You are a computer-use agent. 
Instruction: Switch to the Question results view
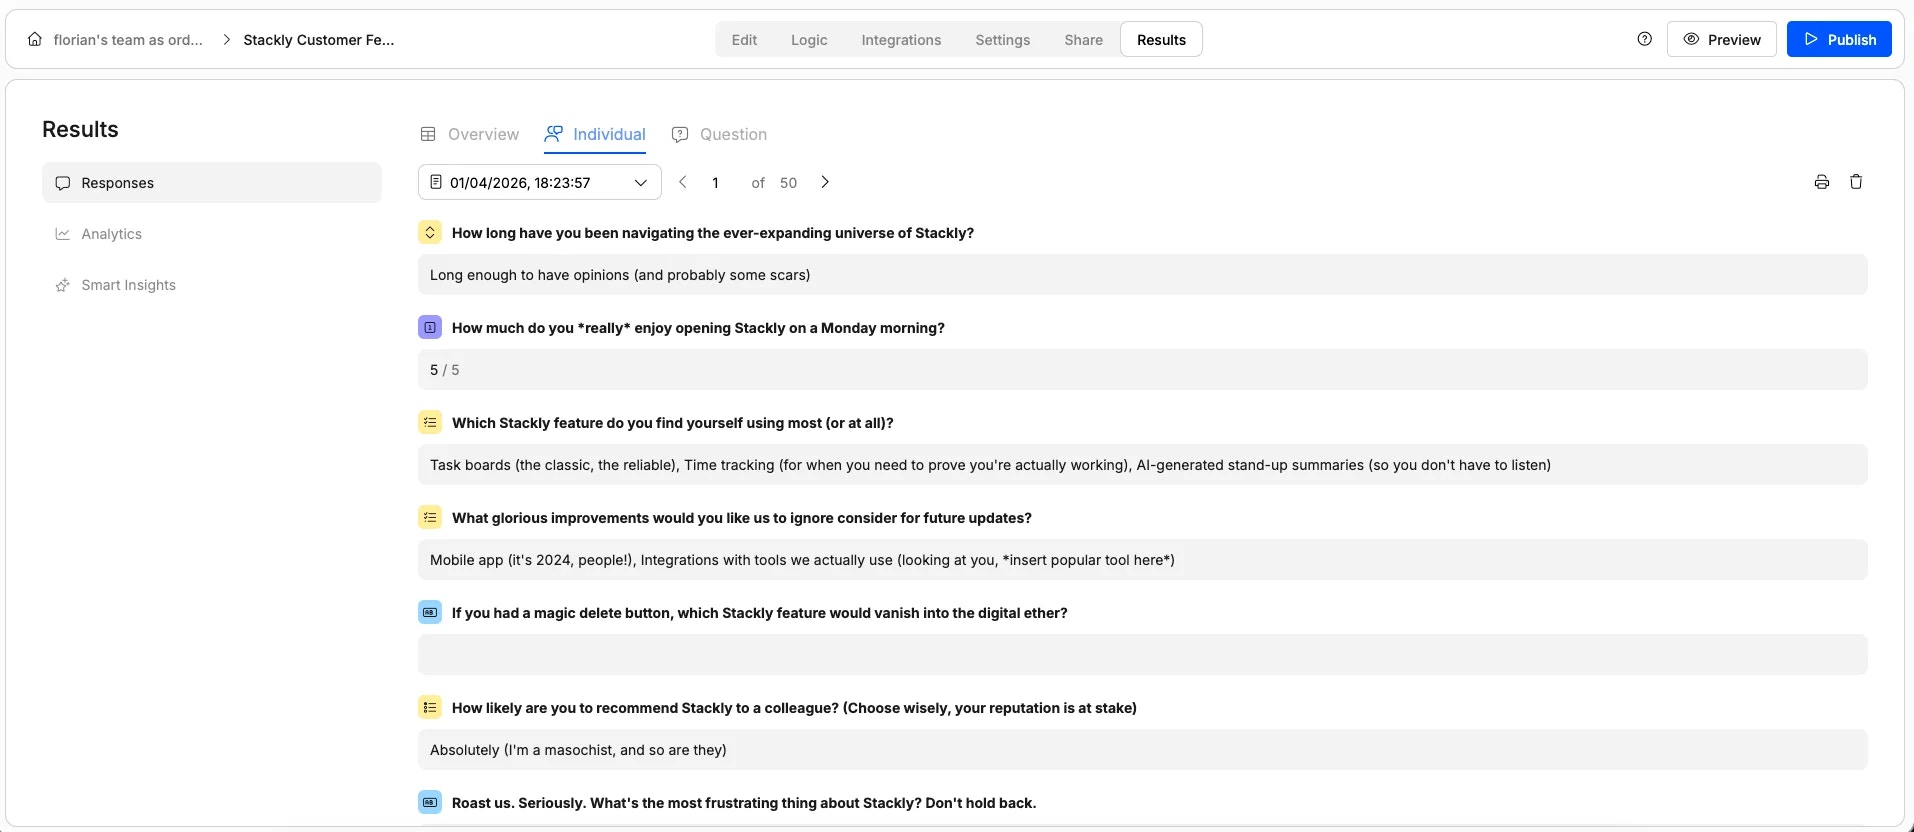pyautogui.click(x=720, y=134)
